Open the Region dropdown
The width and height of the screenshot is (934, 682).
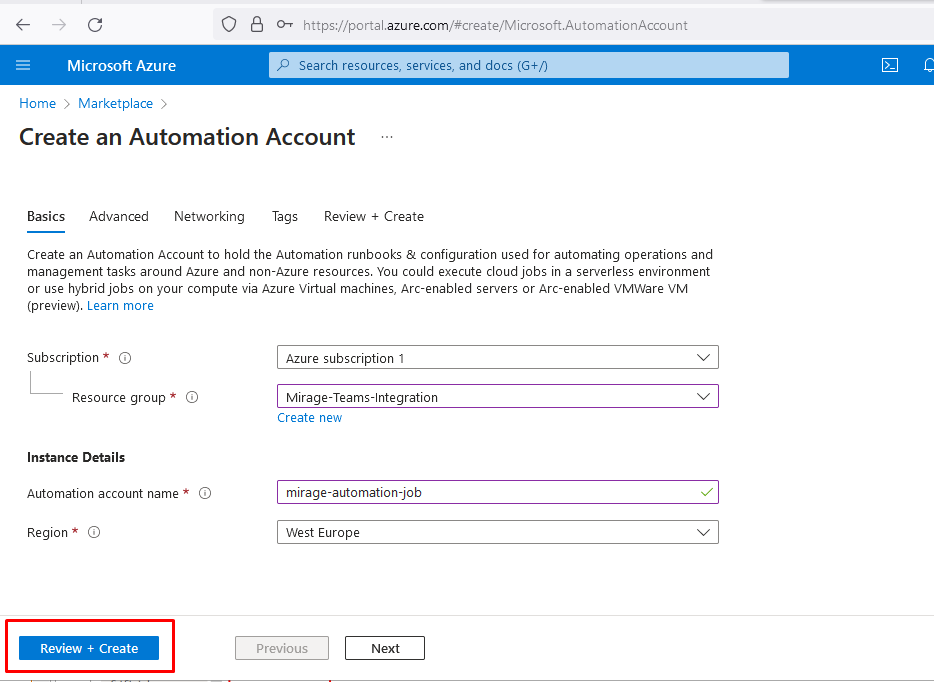click(498, 532)
